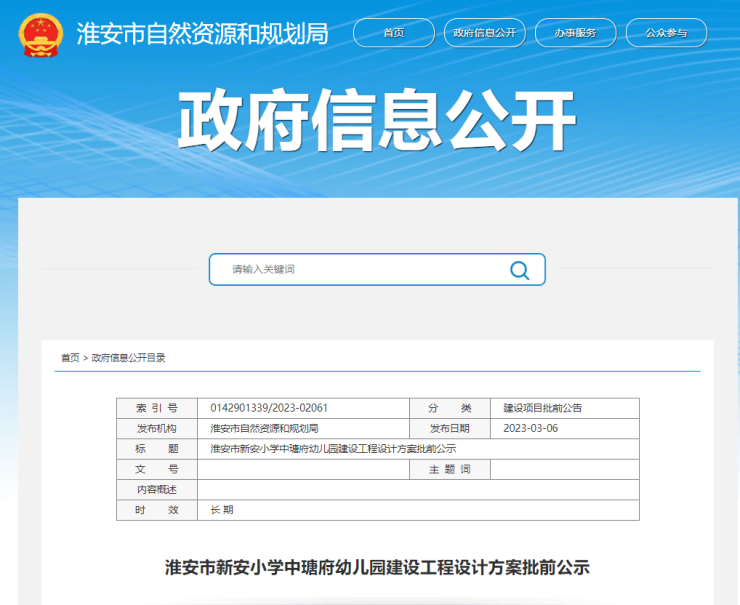Click the national emblem logo

pyautogui.click(x=41, y=35)
